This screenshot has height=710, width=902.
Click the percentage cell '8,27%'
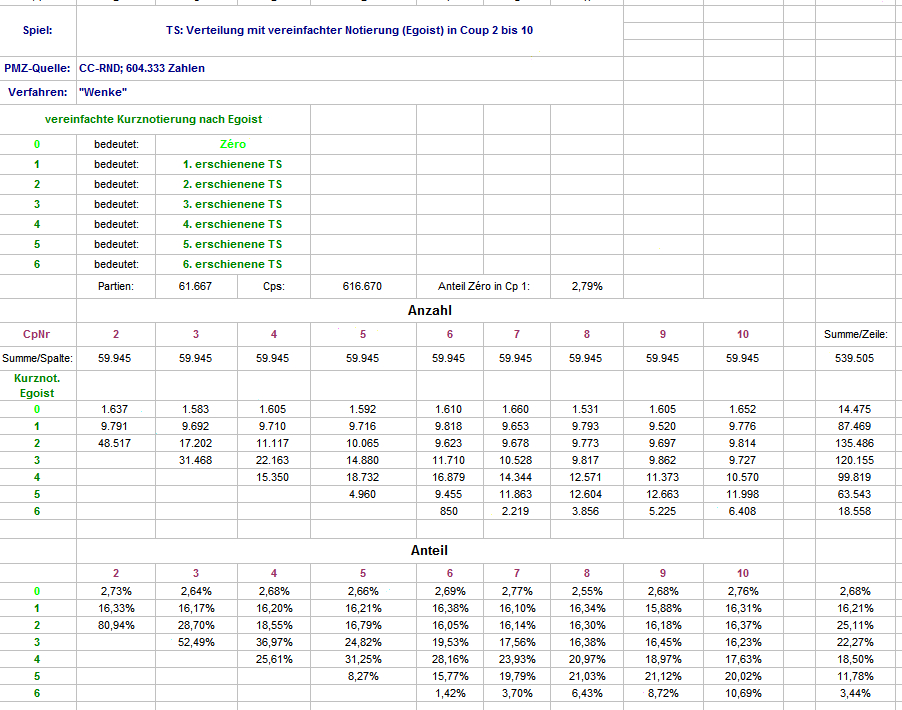pyautogui.click(x=363, y=677)
